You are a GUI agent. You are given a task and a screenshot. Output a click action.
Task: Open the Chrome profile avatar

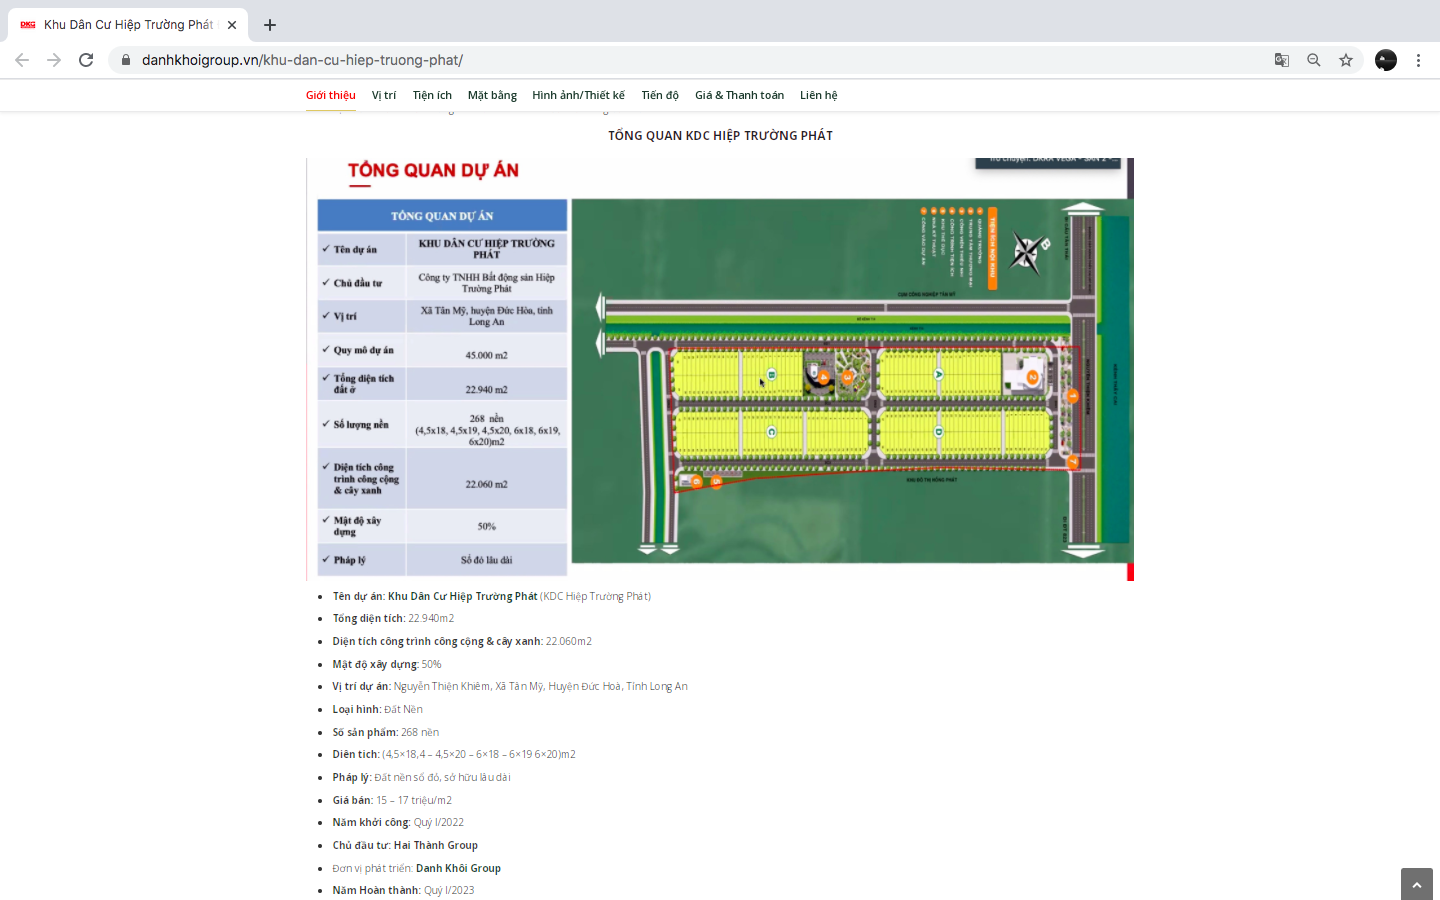(x=1386, y=60)
